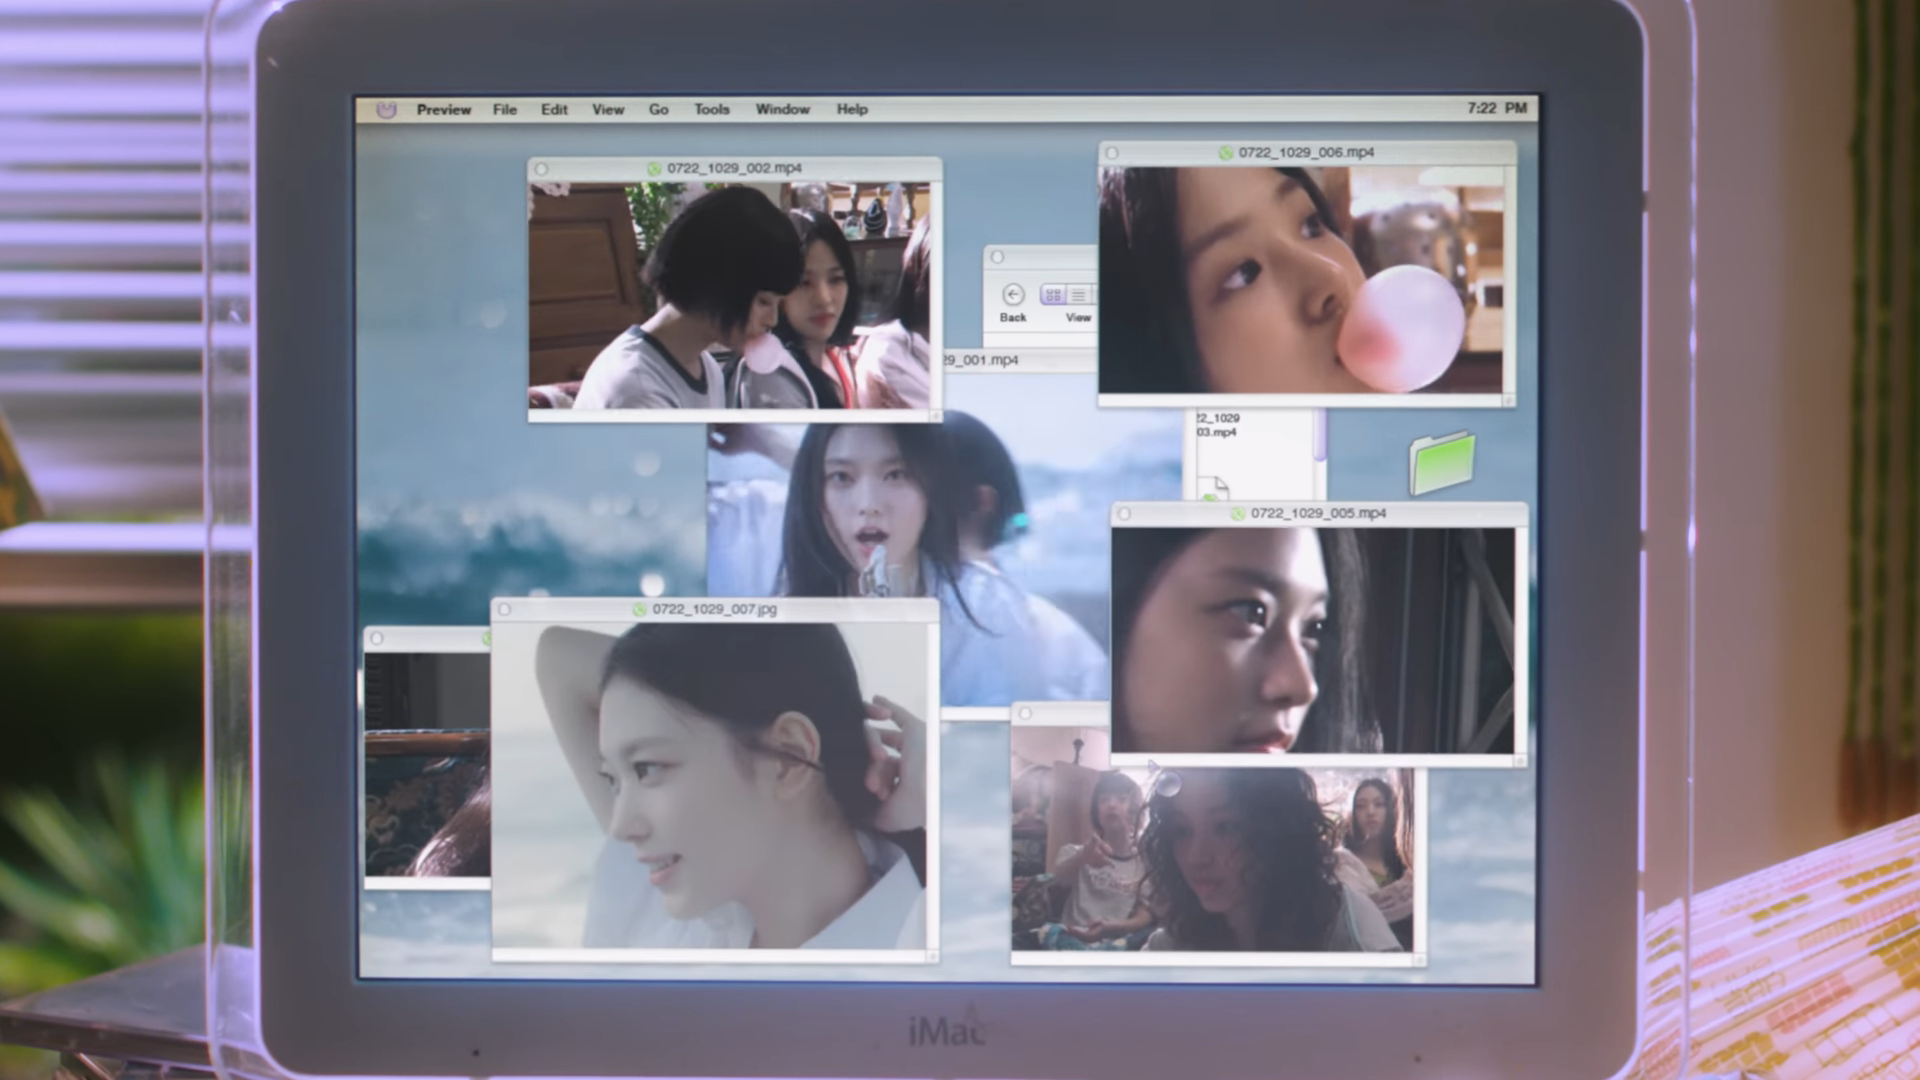
Task: Open the Go menu
Action: point(658,109)
